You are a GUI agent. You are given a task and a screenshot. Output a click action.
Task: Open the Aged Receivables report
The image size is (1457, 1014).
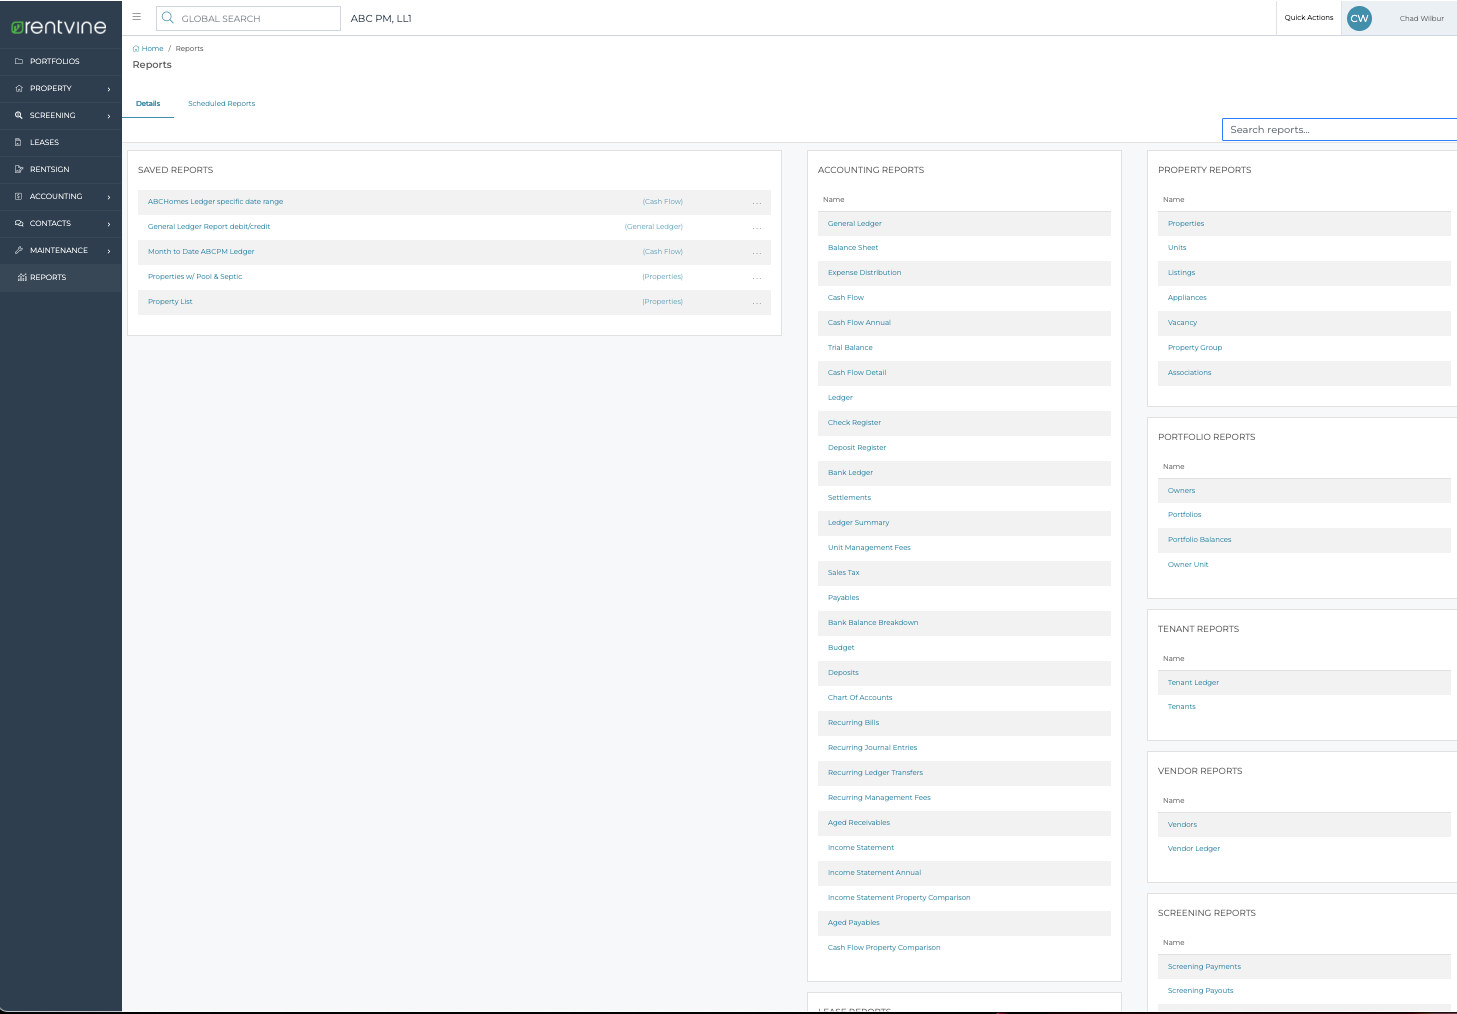859,822
